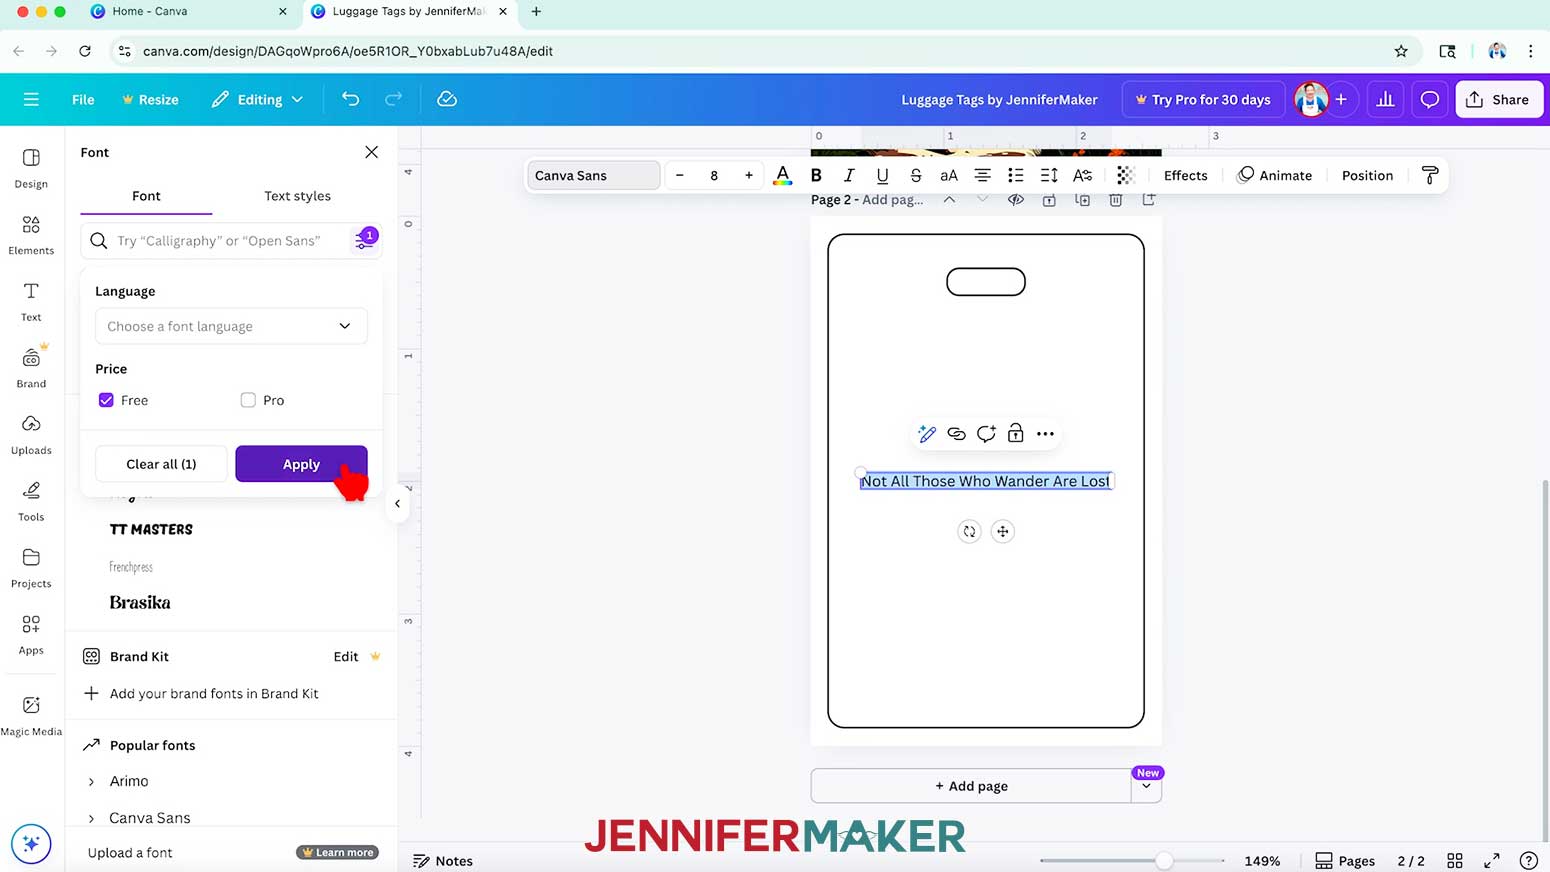Select the Font tab
The width and height of the screenshot is (1550, 872).
click(x=146, y=196)
